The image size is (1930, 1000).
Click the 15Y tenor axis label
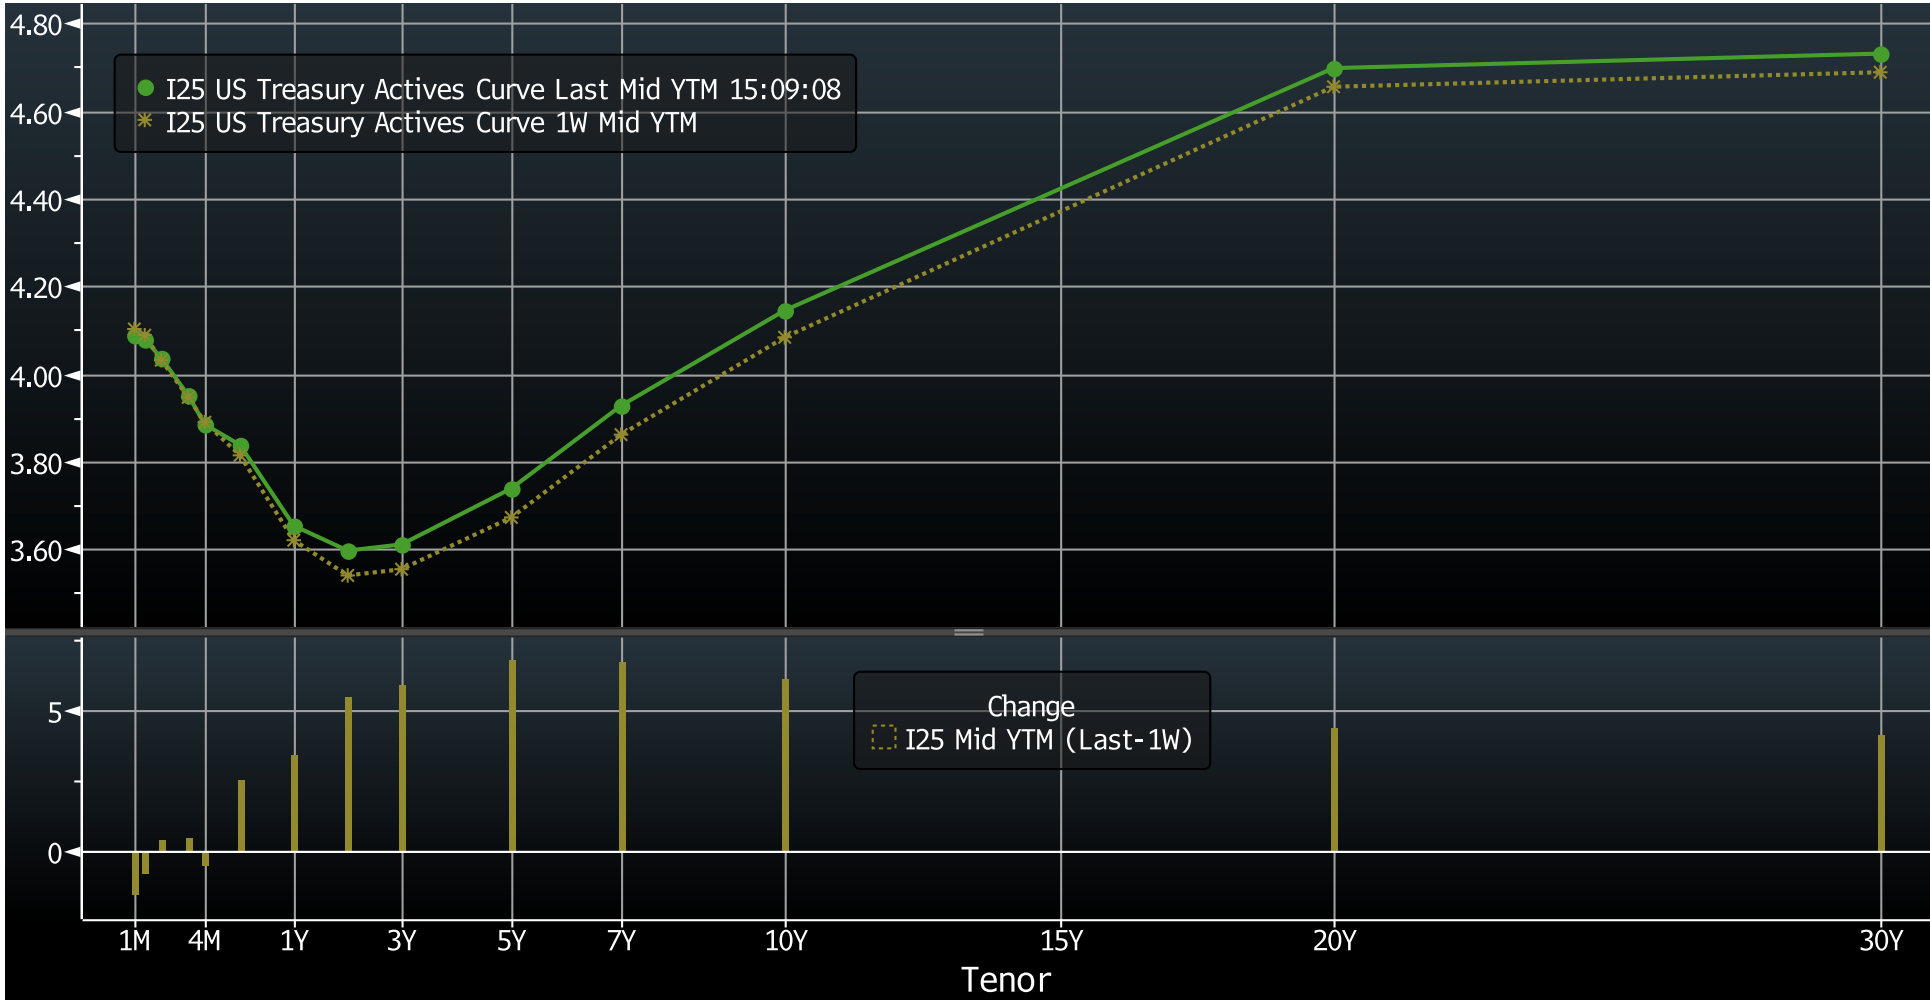pos(1060,941)
